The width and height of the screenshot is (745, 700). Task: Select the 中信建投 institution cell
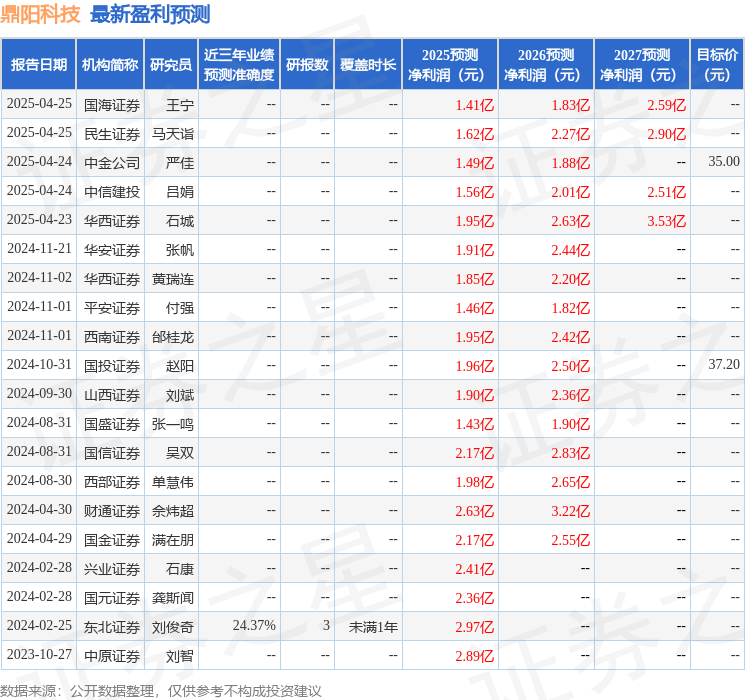click(112, 192)
